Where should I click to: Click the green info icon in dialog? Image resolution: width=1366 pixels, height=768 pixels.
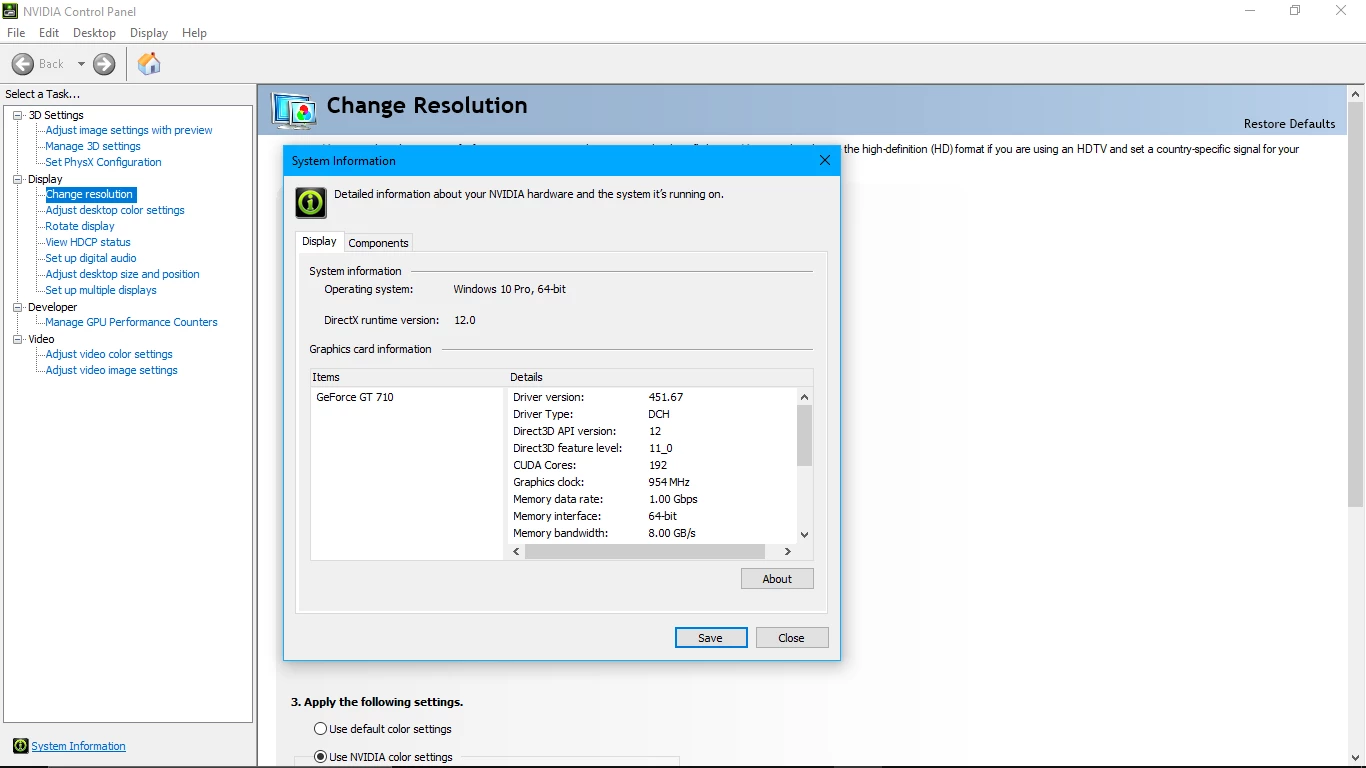[311, 202]
